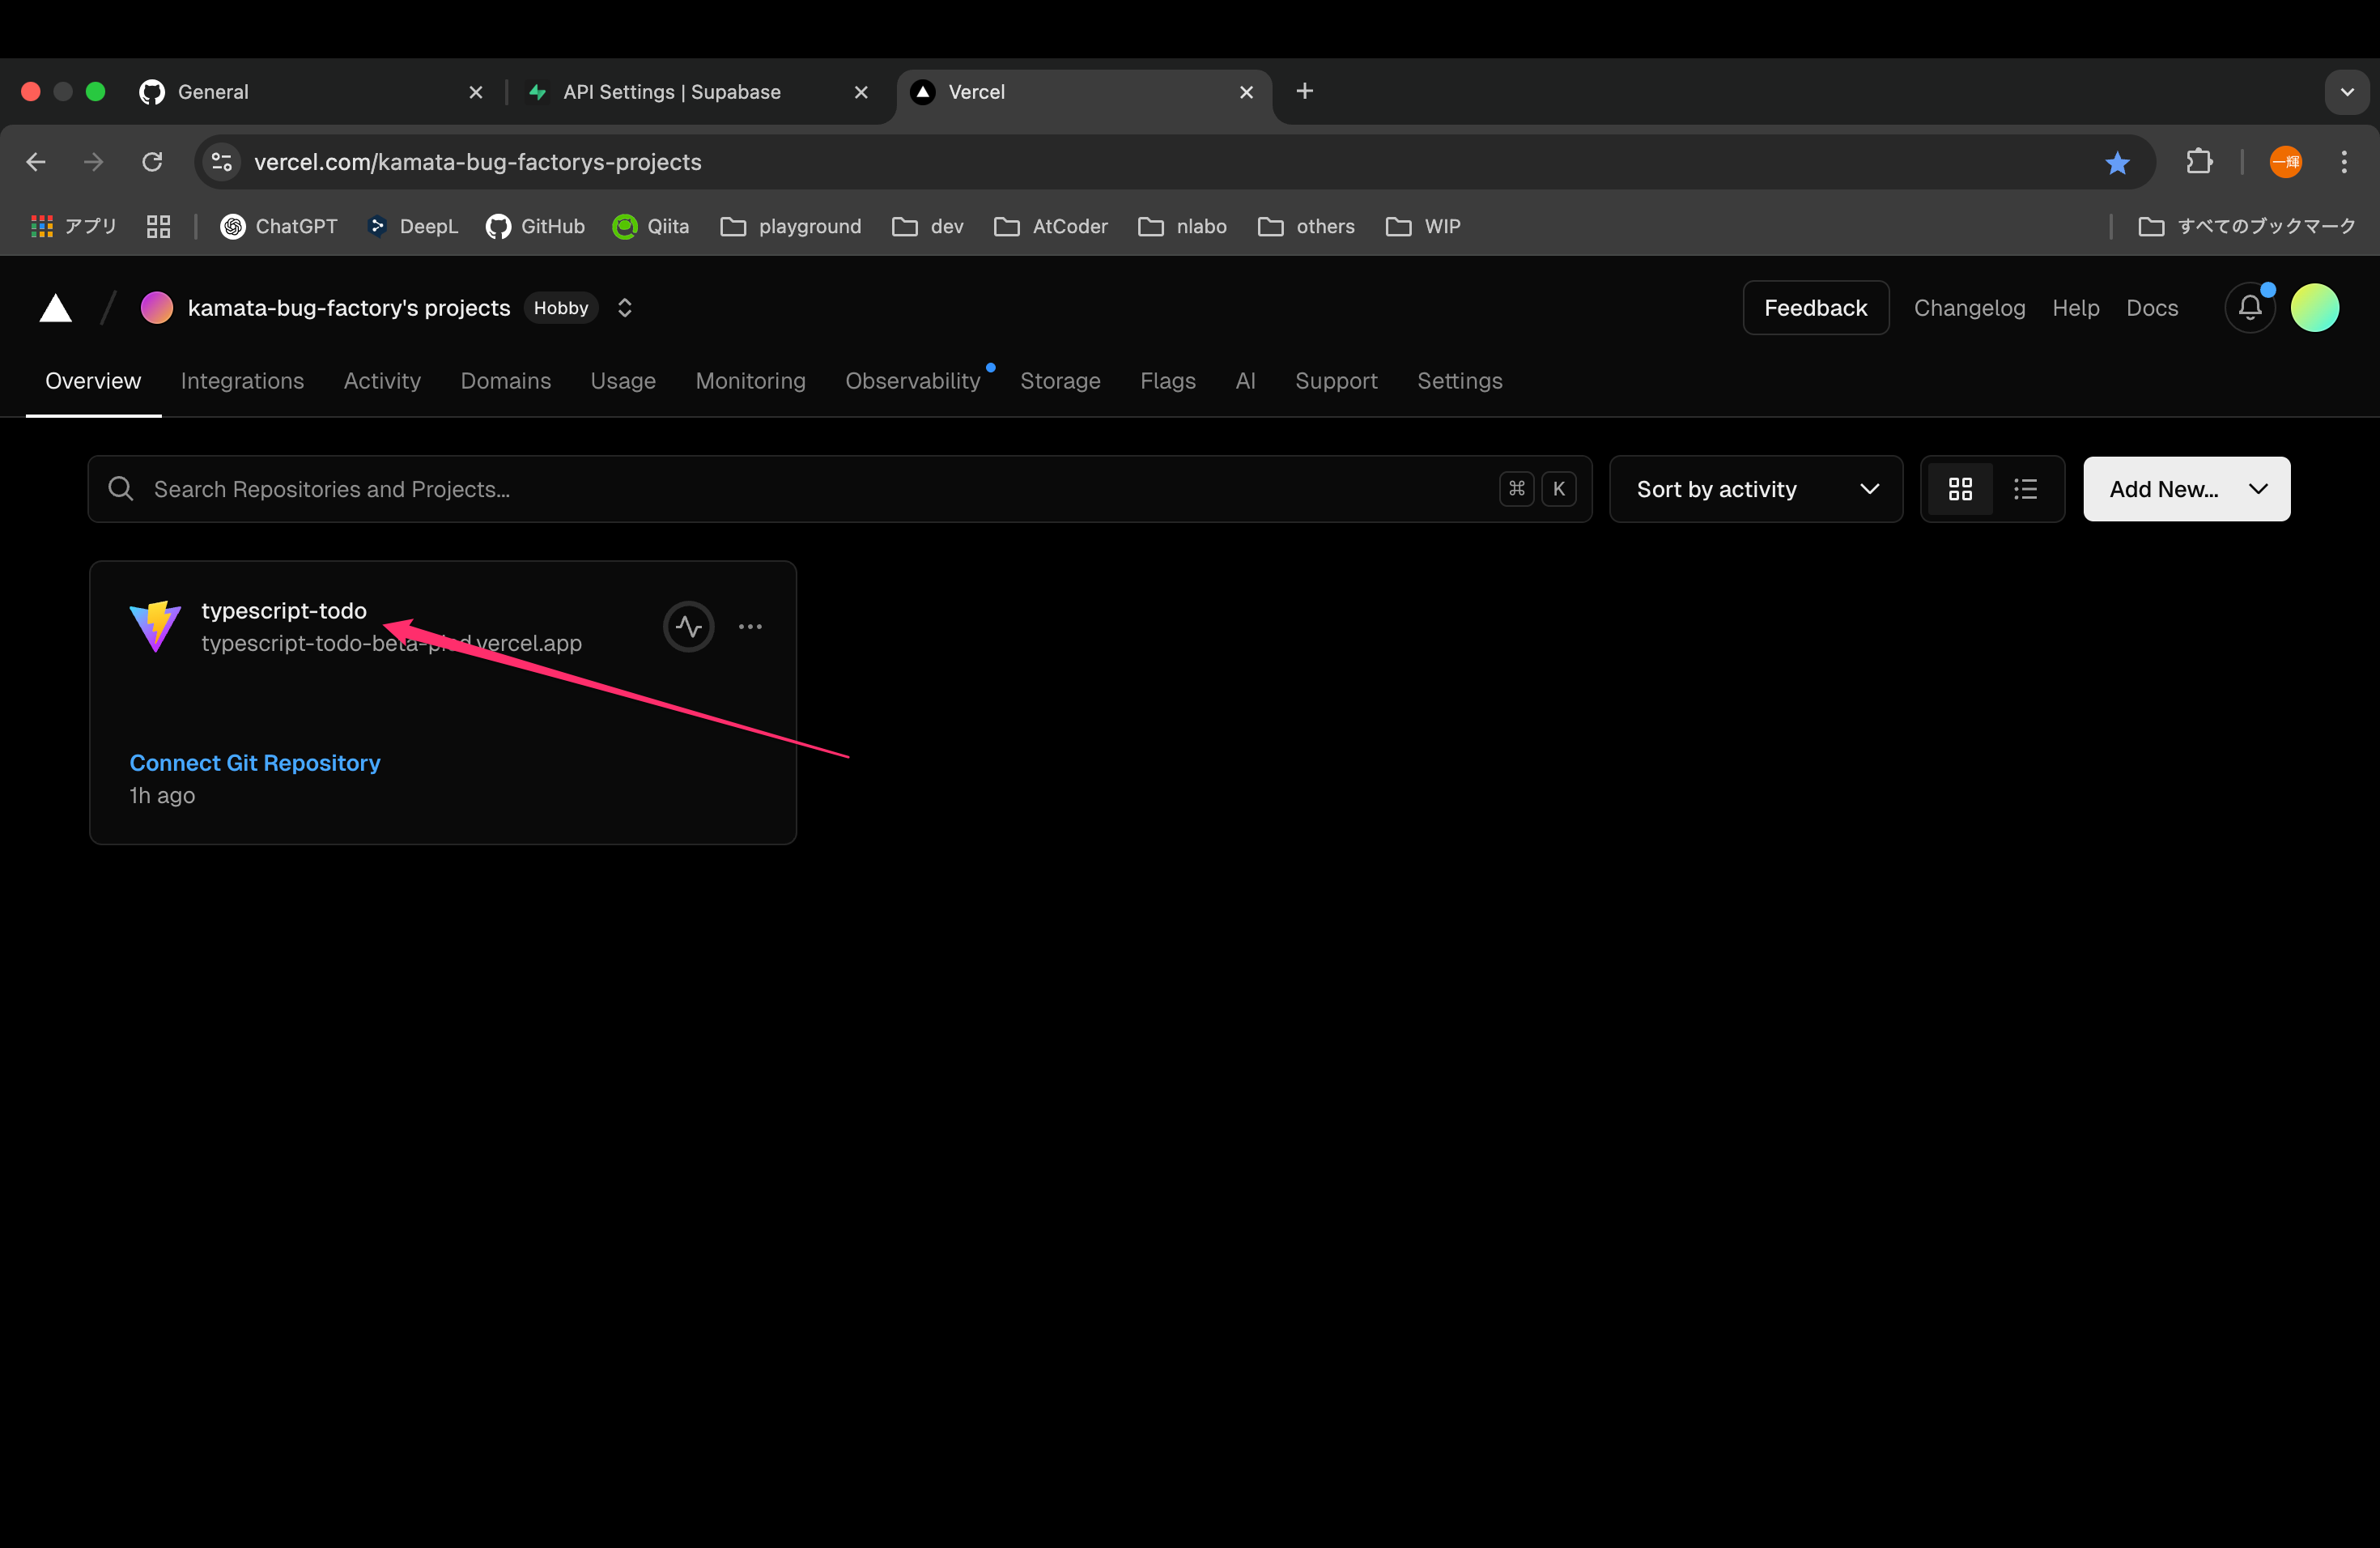2380x1548 pixels.
Task: Open the Settings tab
Action: pos(1459,381)
